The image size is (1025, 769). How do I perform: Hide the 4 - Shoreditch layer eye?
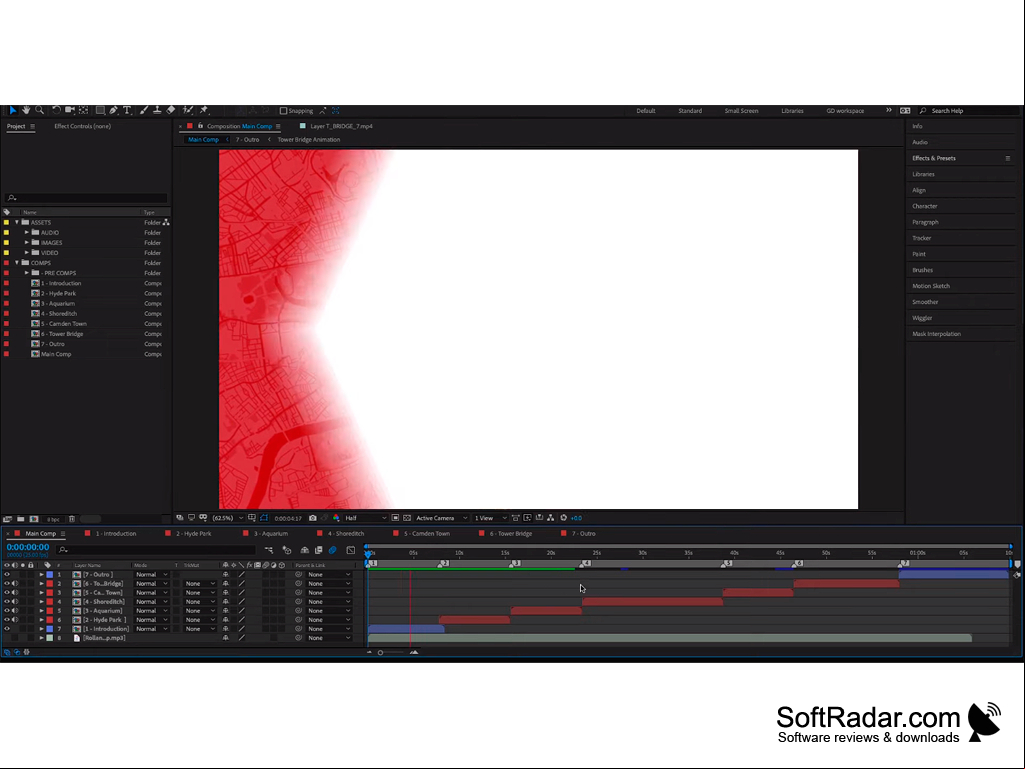[7, 602]
